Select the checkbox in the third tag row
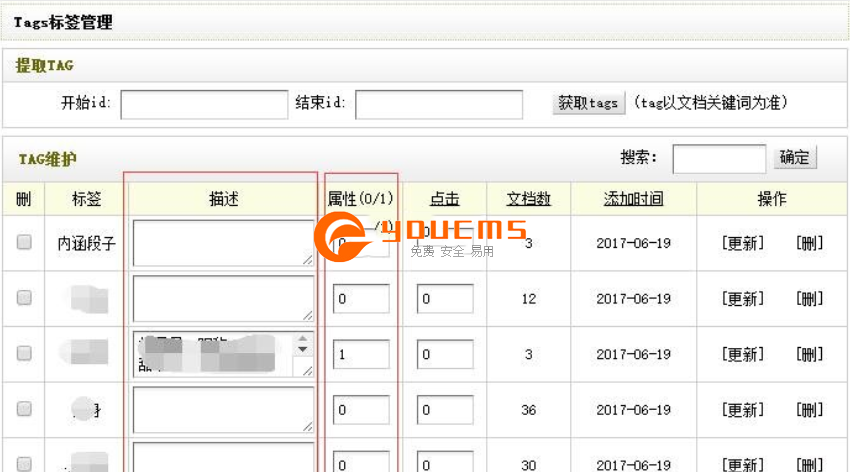 coord(25,353)
